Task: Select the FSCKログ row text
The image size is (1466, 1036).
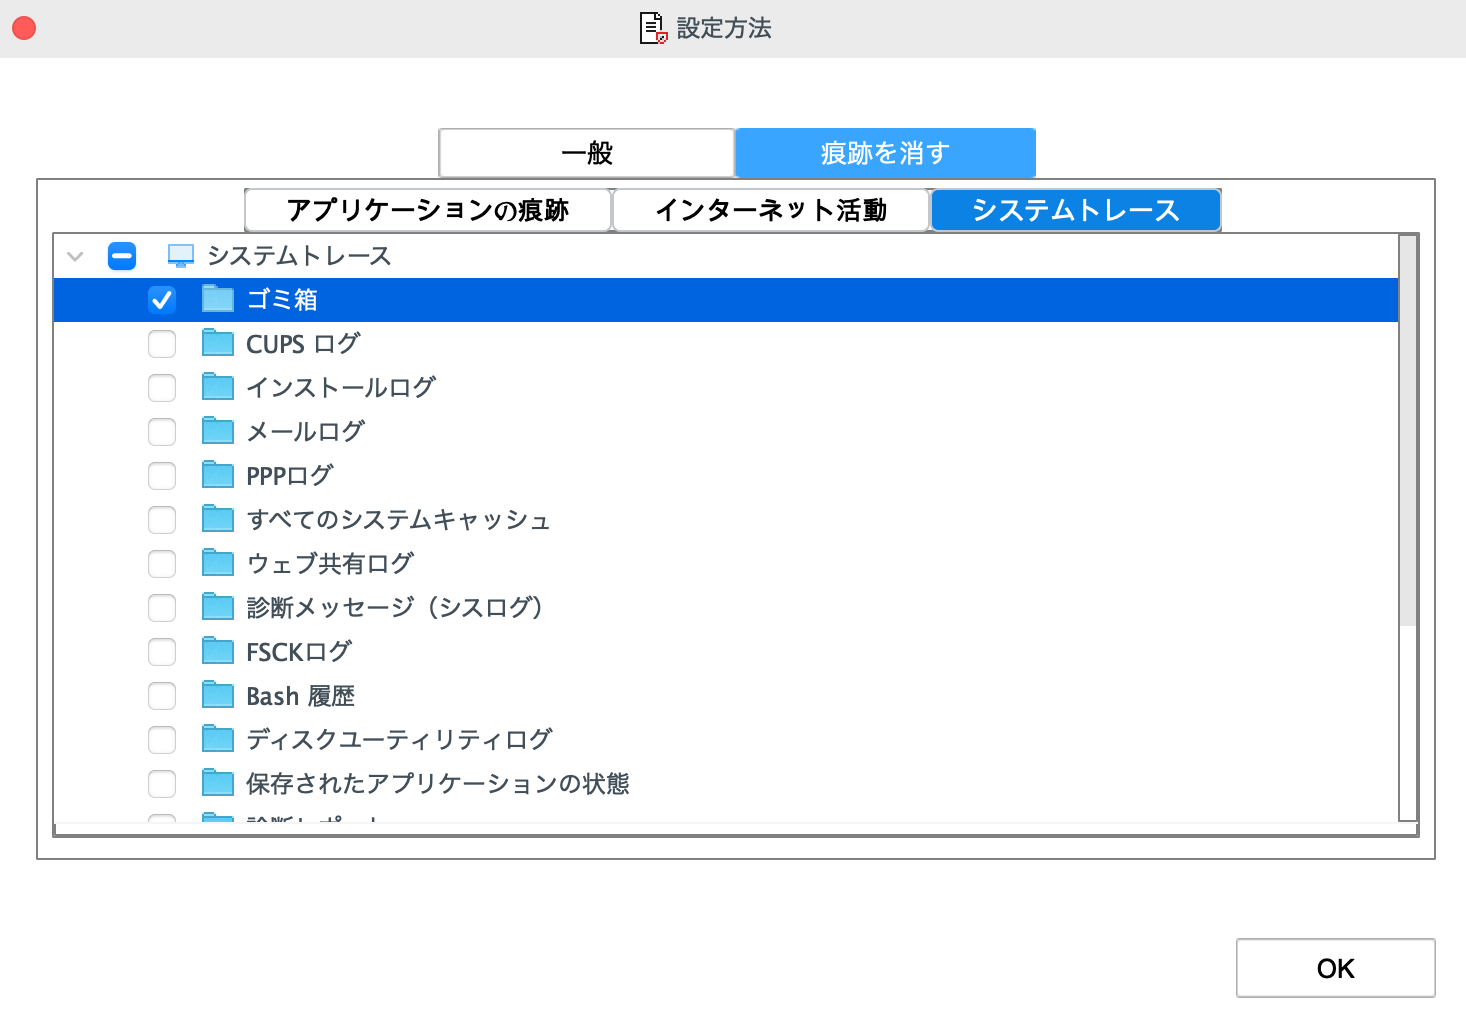Action: coord(299,651)
